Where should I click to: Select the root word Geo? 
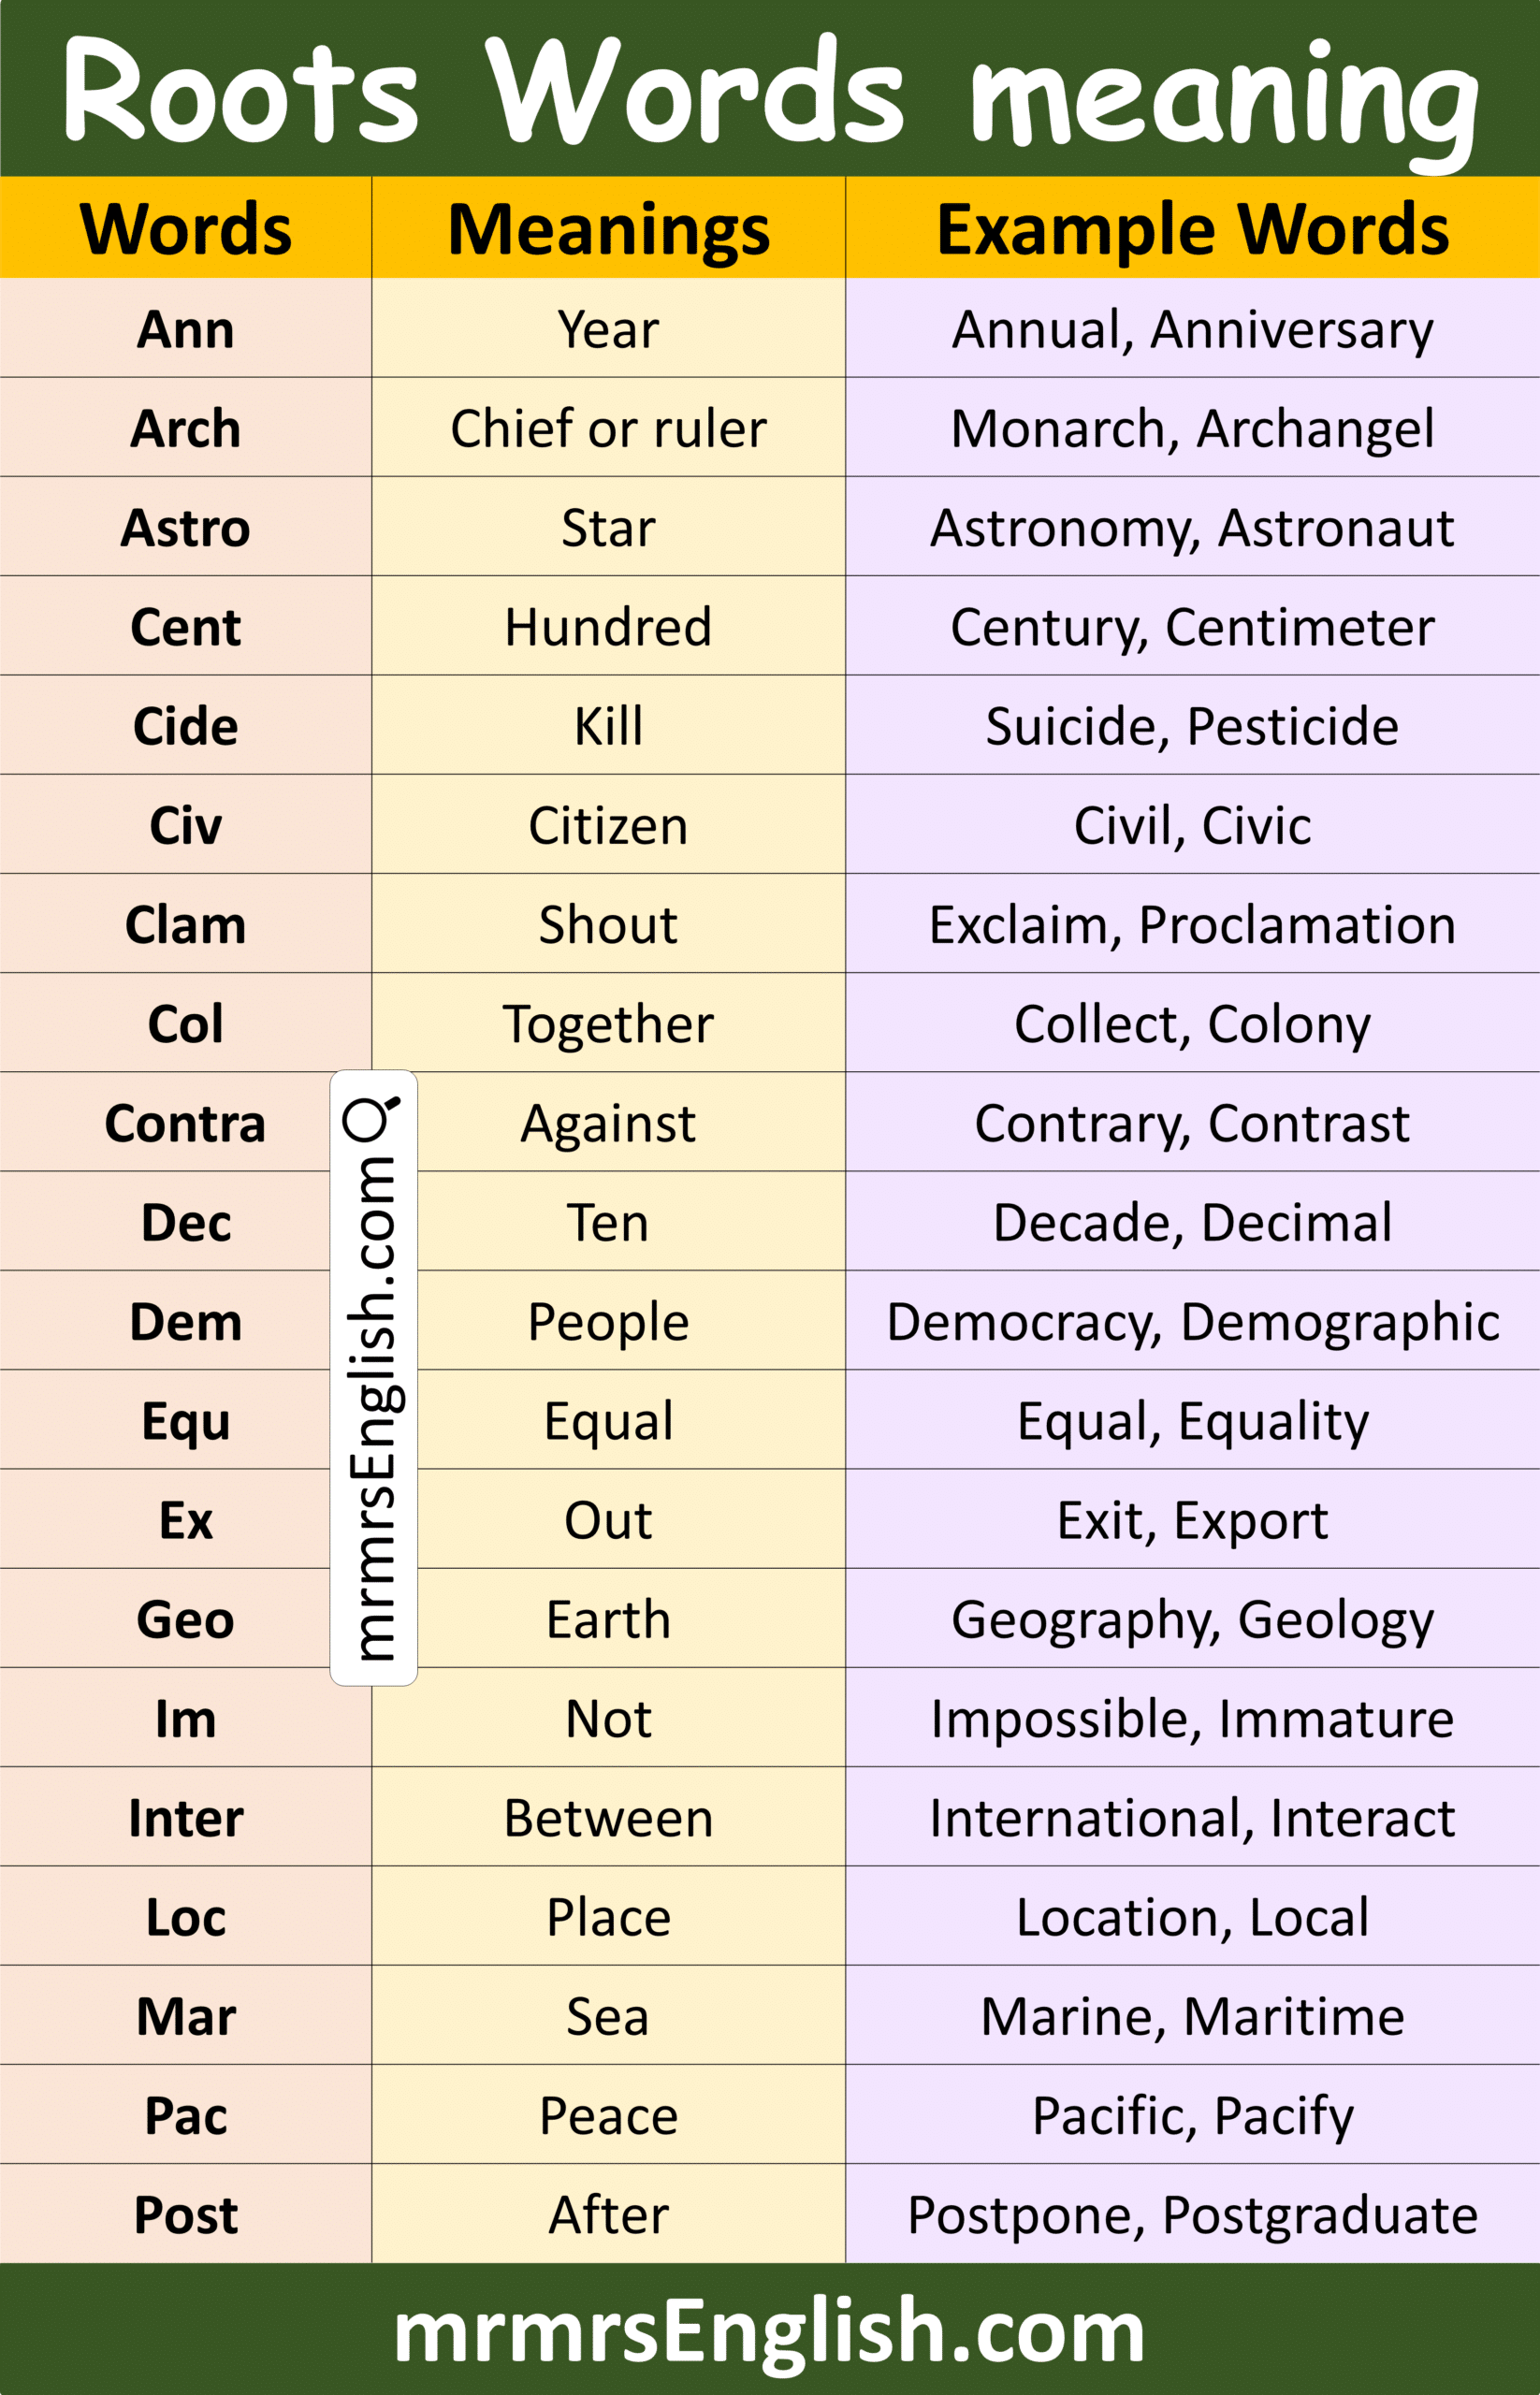pos(186,1619)
